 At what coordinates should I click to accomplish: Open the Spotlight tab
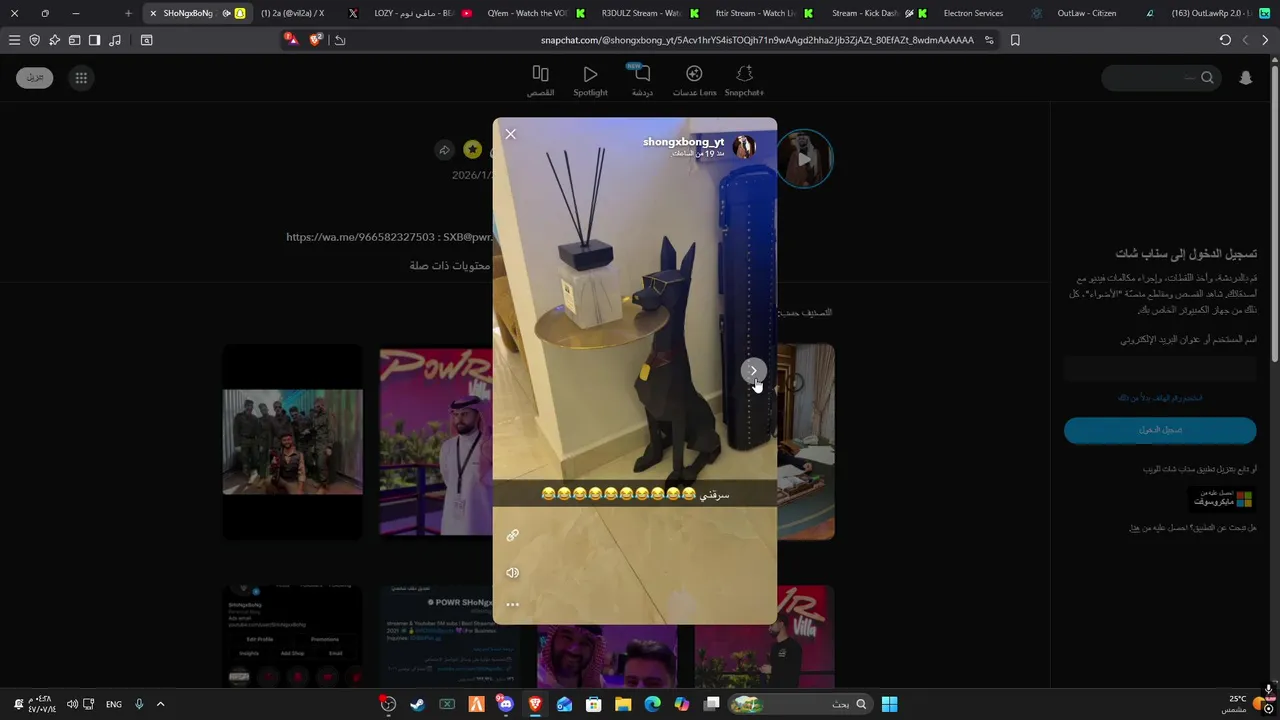[x=590, y=81]
